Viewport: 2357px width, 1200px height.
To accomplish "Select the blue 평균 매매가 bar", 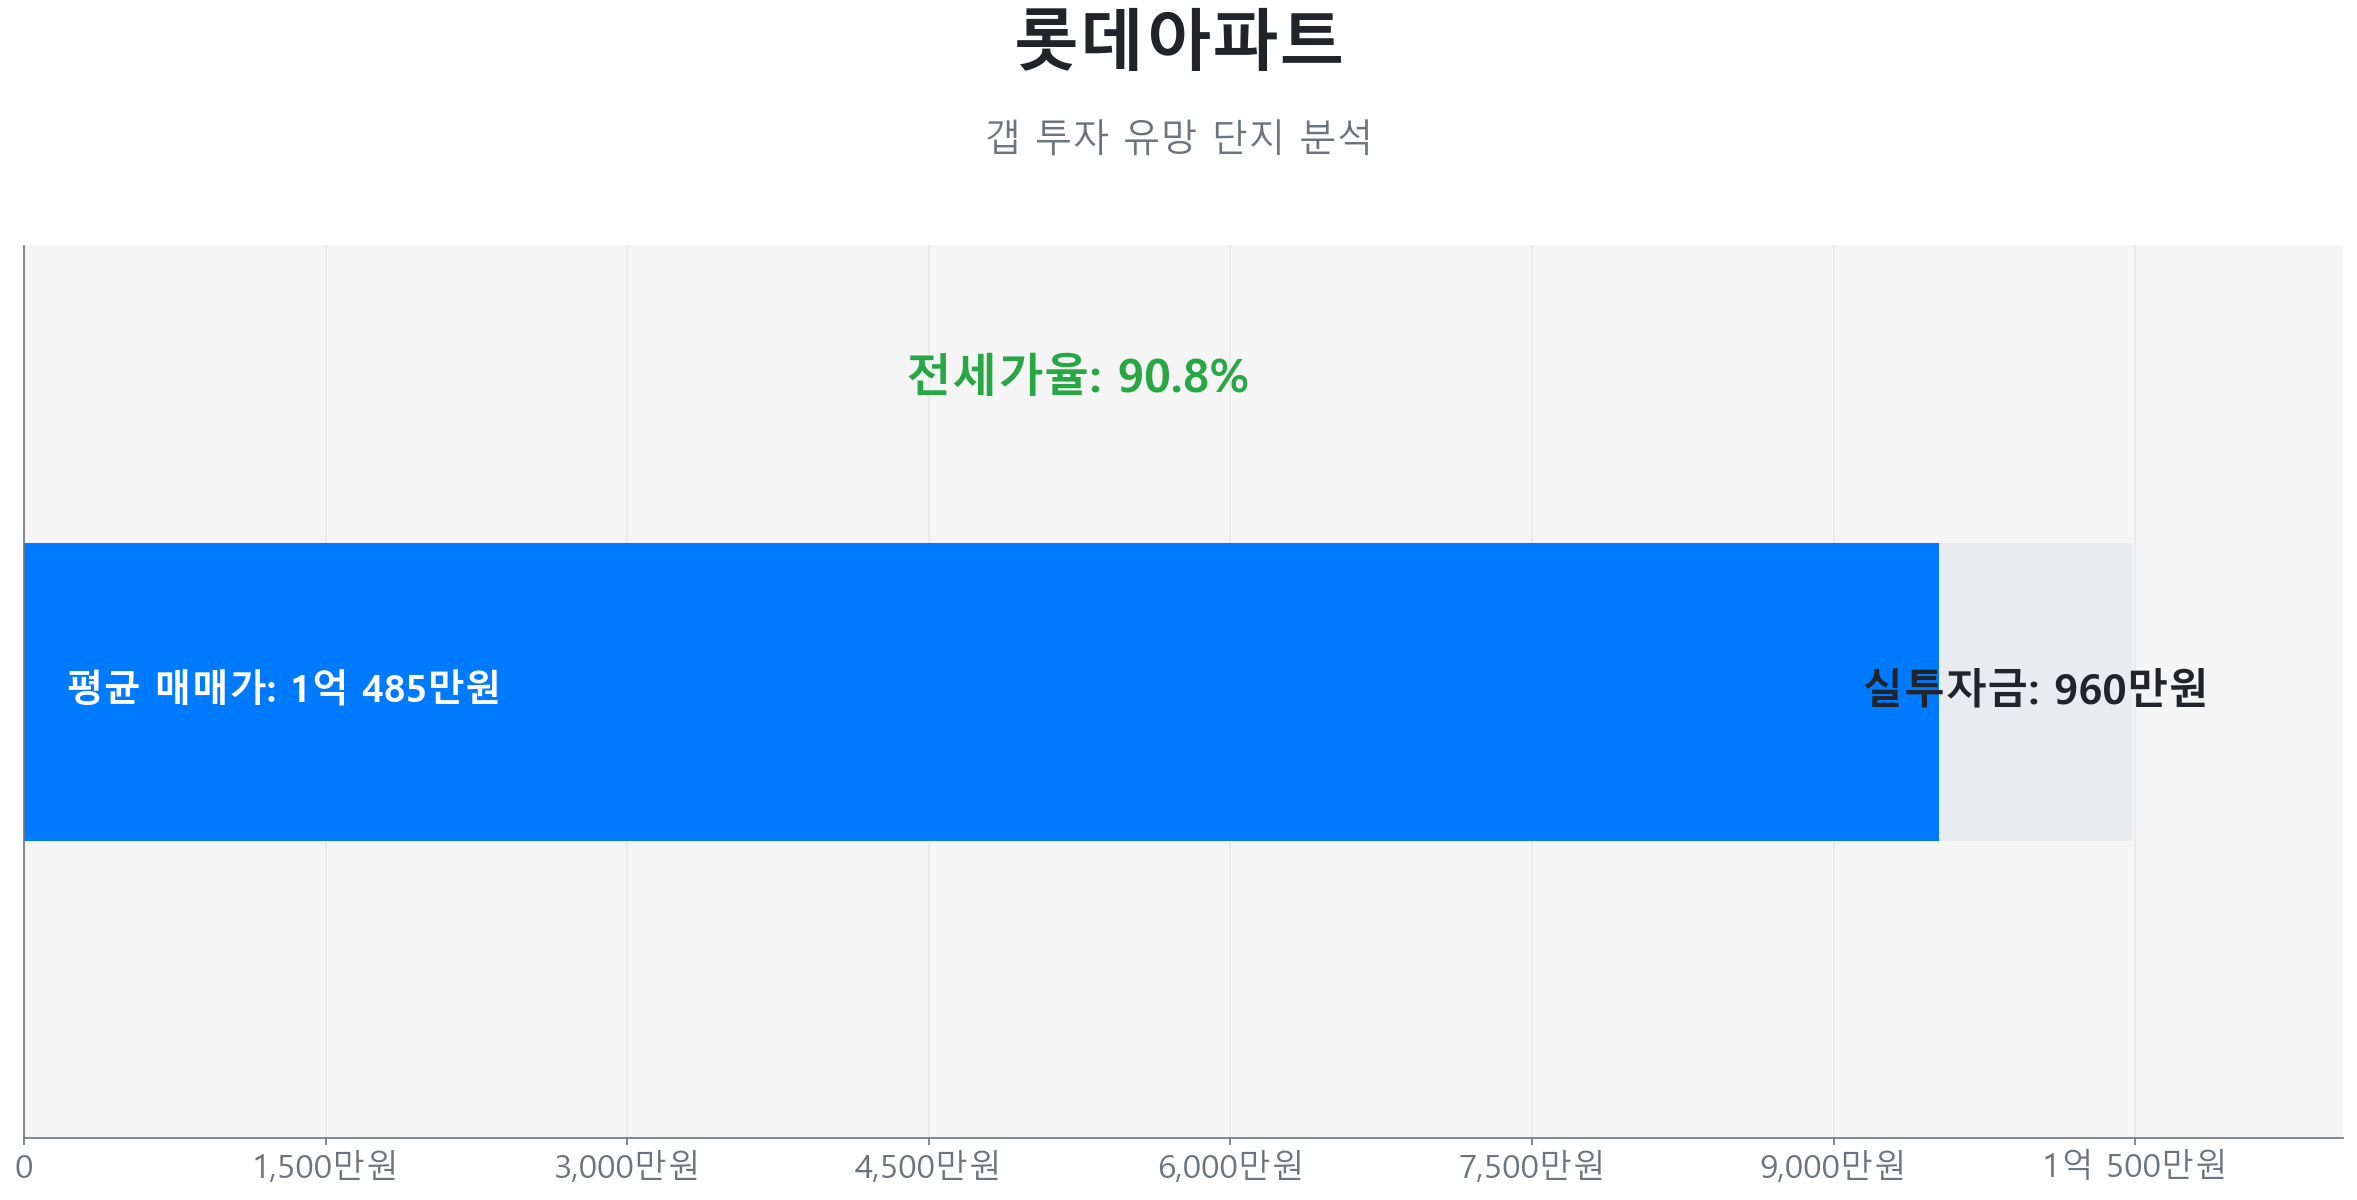I will coord(1100,760).
